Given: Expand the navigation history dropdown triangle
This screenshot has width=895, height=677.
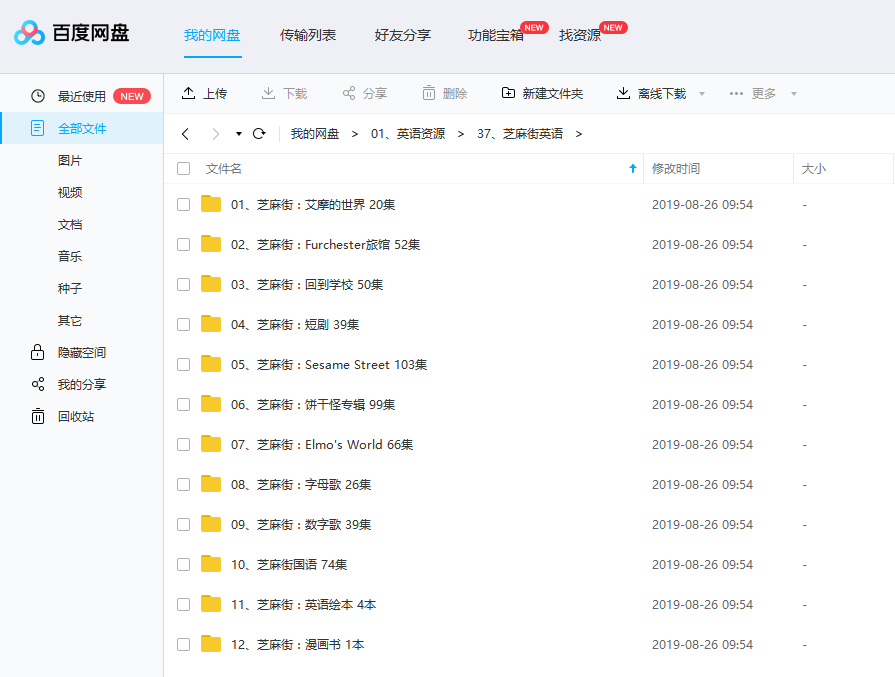Looking at the screenshot, I should pyautogui.click(x=239, y=133).
